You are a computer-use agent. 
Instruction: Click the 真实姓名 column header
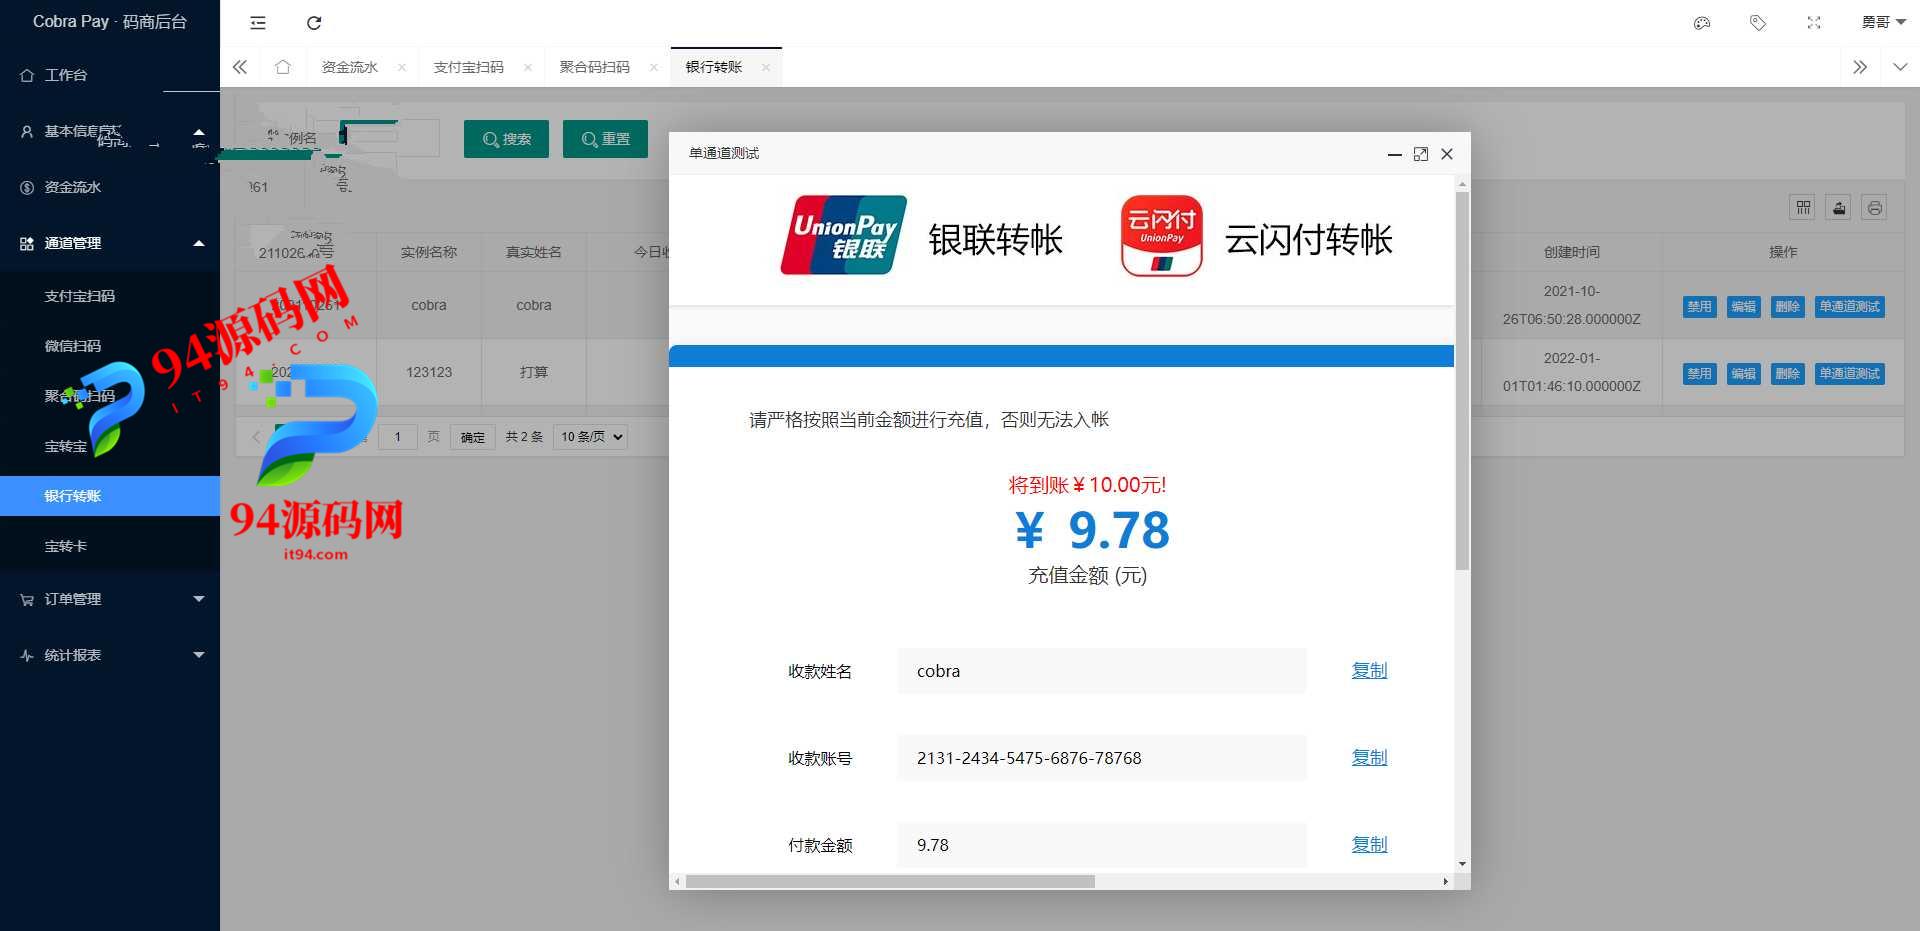point(533,252)
